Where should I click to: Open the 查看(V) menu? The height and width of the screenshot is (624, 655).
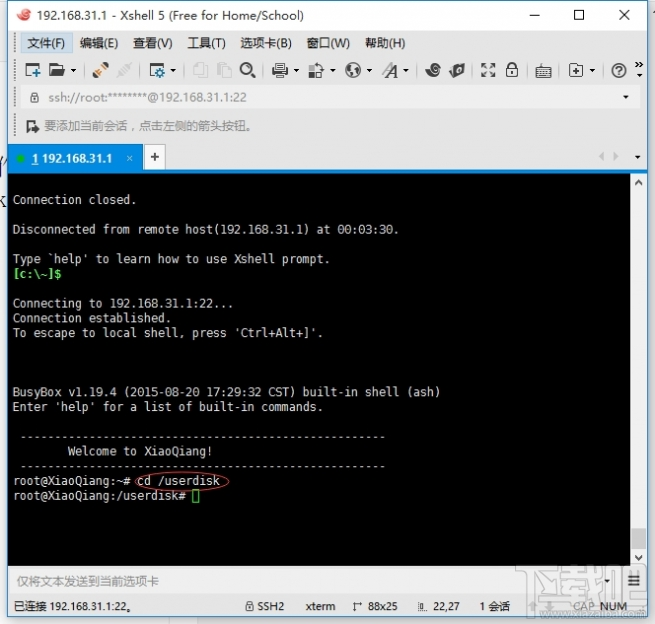(152, 43)
